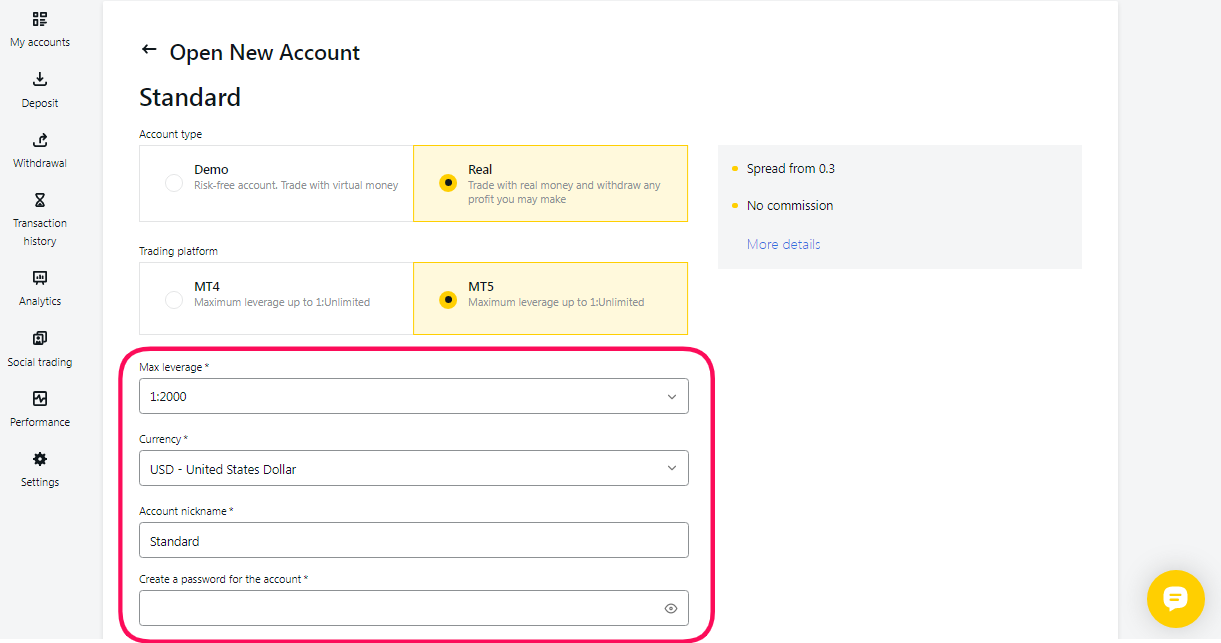This screenshot has width=1221, height=643.
Task: Focus the account password input field
Action: click(x=400, y=608)
